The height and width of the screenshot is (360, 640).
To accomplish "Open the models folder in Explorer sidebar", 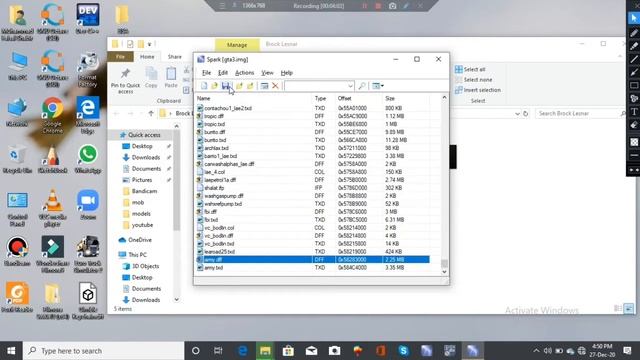I will click(136, 213).
